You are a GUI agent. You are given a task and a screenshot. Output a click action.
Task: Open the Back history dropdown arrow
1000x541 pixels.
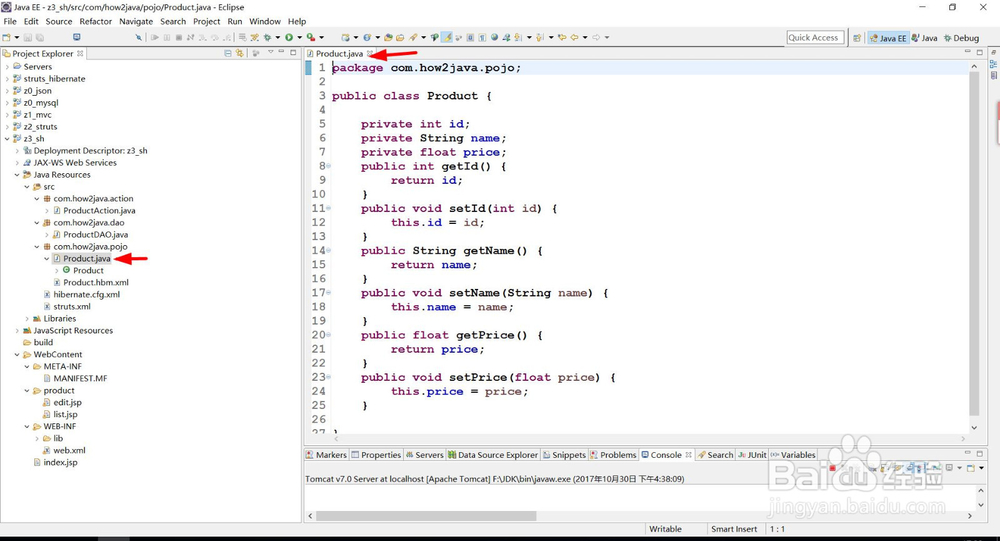585,38
